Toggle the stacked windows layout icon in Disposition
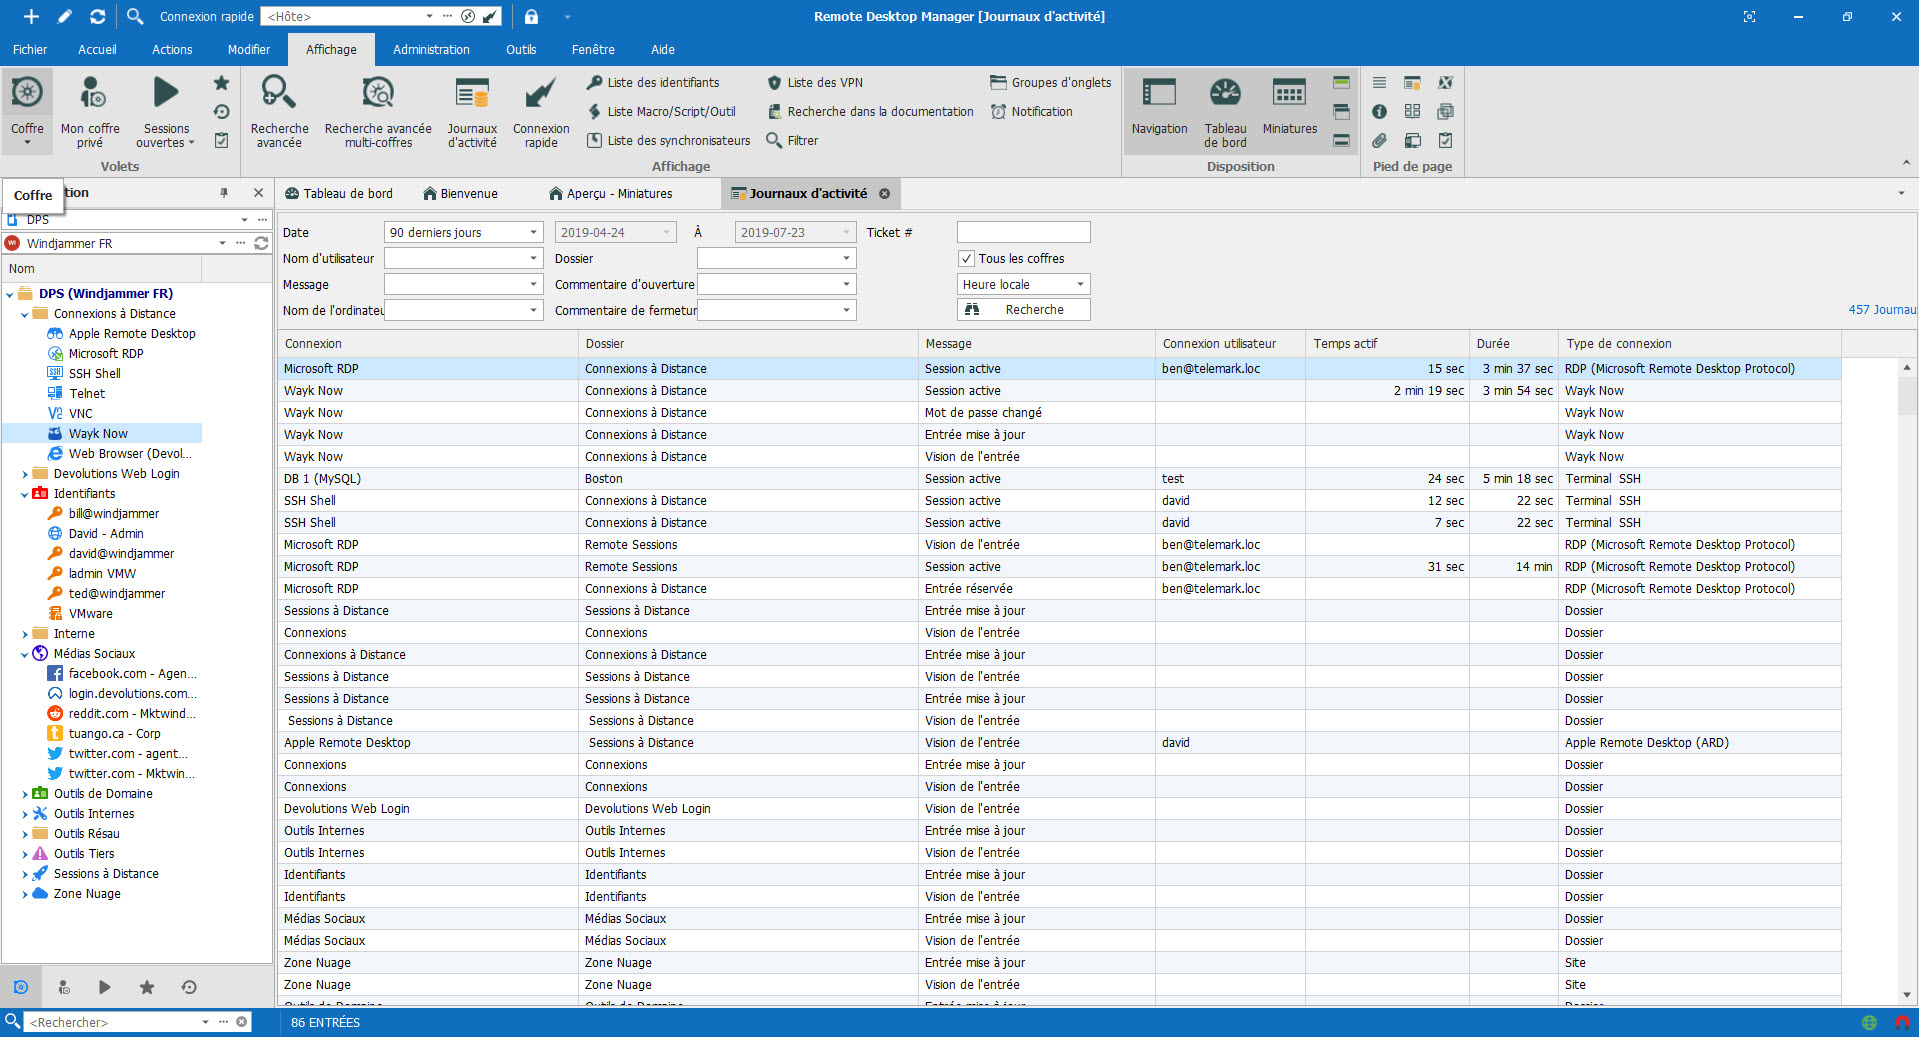This screenshot has height=1037, width=1919. pyautogui.click(x=1341, y=112)
